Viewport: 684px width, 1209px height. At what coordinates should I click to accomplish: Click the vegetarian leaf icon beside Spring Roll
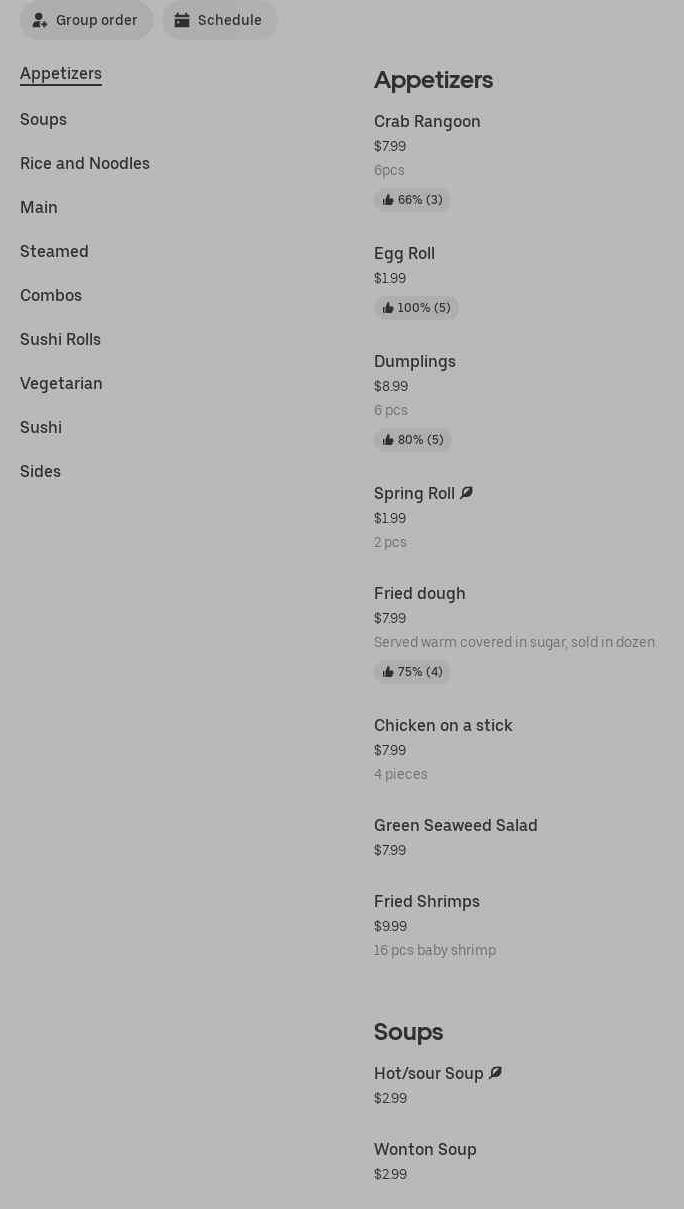click(x=467, y=493)
